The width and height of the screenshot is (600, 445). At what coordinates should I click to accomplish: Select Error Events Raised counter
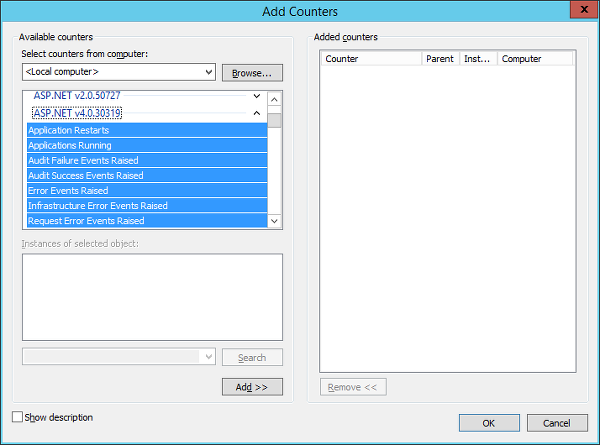point(147,191)
